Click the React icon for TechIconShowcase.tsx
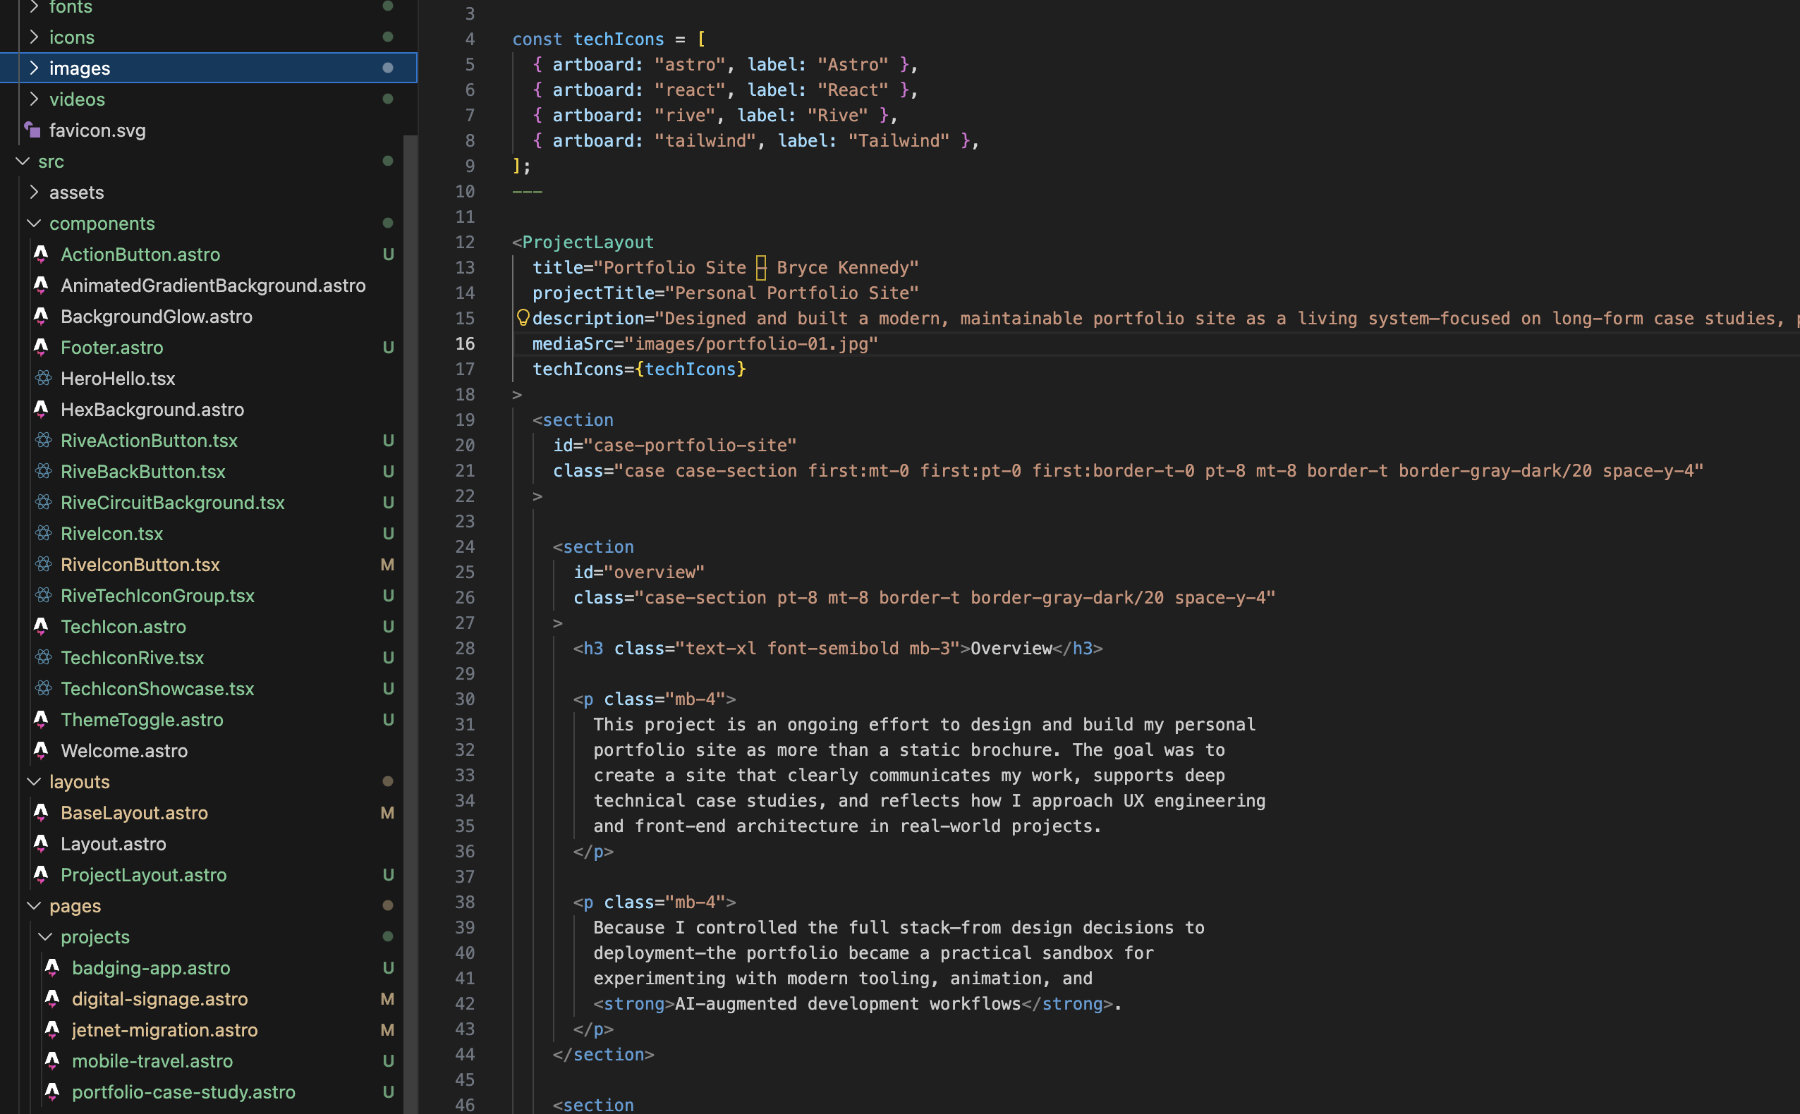 [43, 688]
